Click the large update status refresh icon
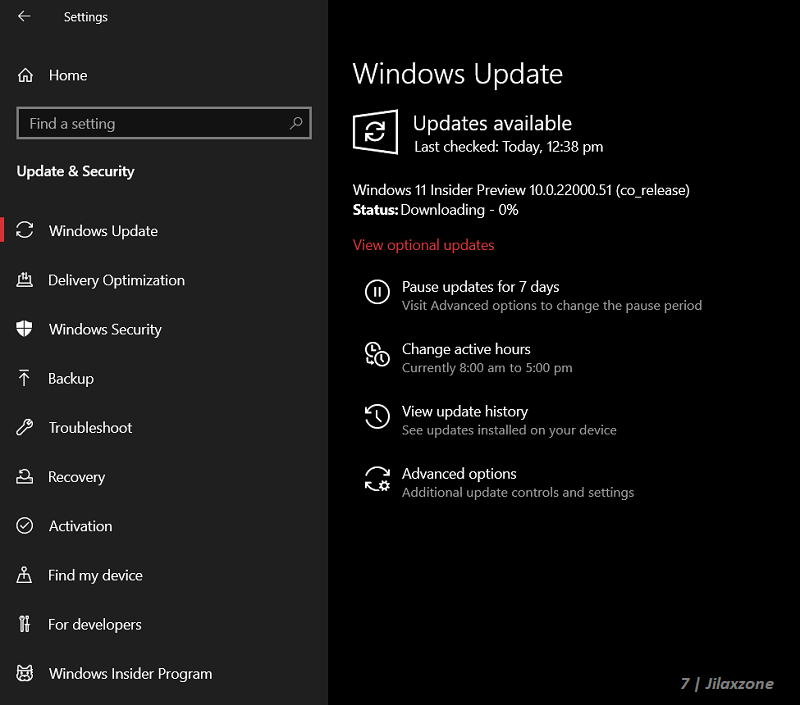The height and width of the screenshot is (705, 800). [x=376, y=132]
